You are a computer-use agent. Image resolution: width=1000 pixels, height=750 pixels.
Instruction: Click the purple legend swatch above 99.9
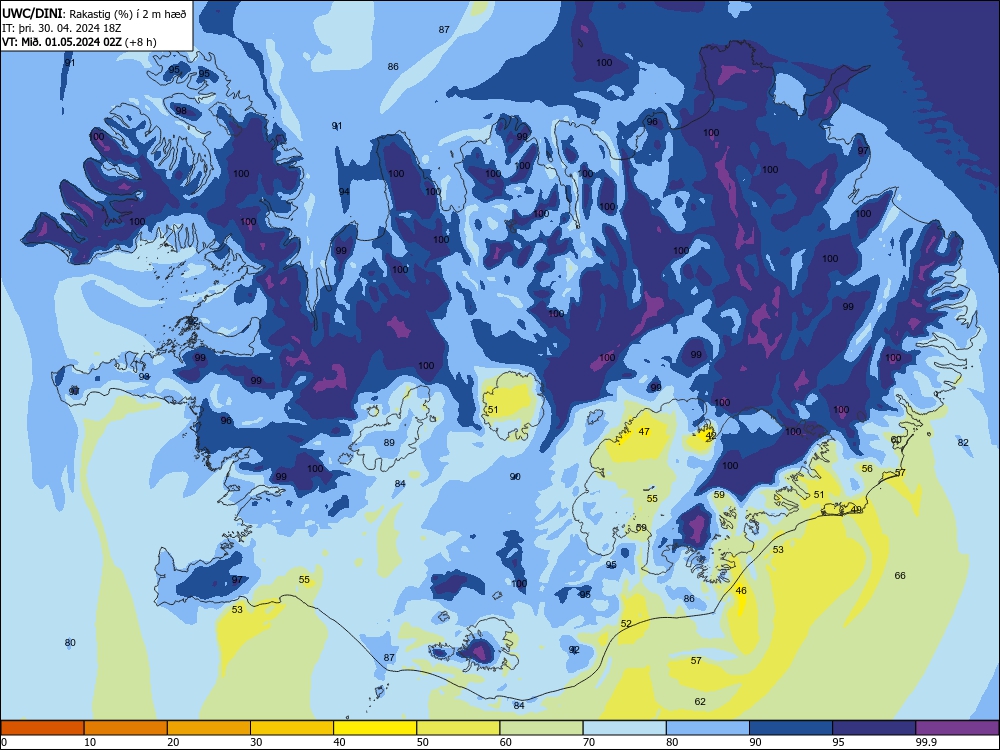(957, 728)
